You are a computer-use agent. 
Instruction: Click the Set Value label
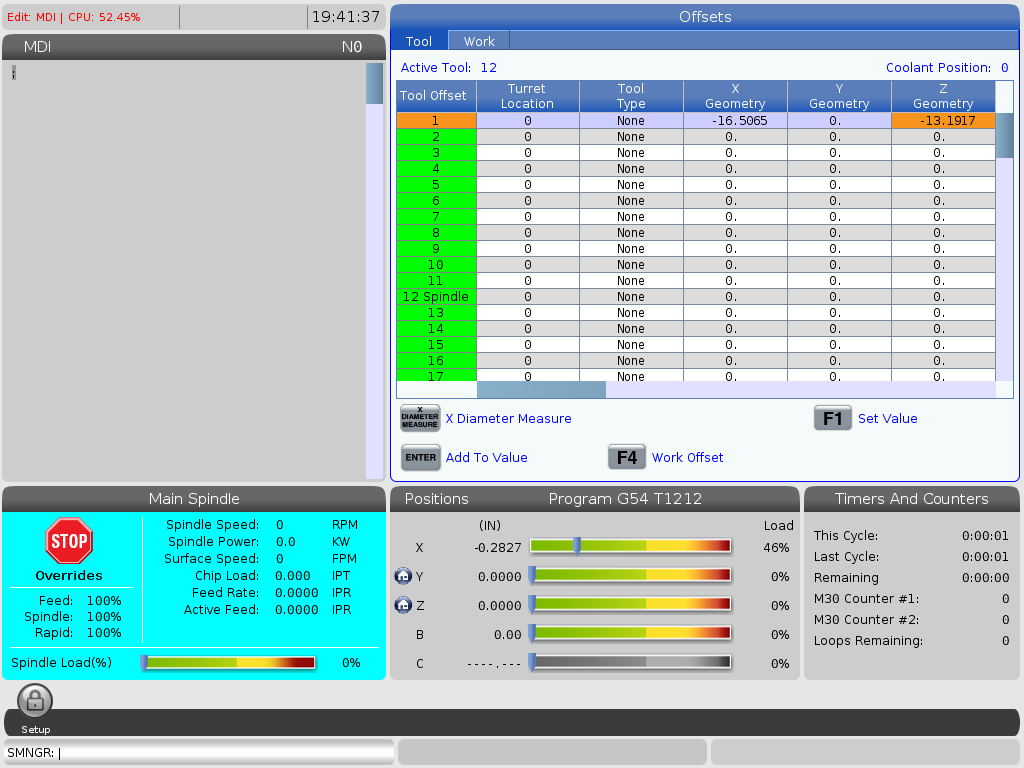pos(888,419)
